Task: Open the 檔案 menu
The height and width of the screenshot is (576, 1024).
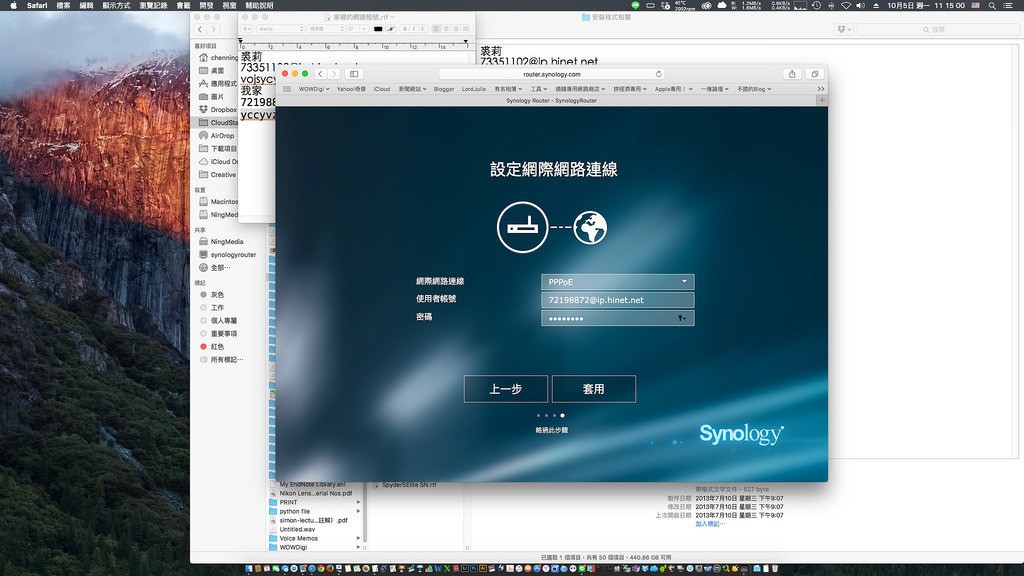Action: [63, 5]
